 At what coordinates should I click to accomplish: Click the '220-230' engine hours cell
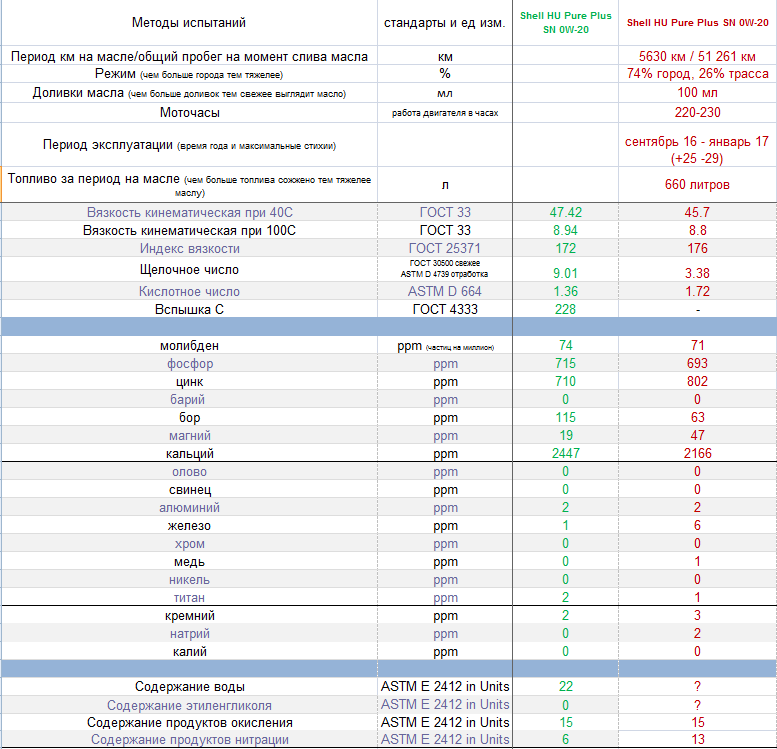[697, 113]
